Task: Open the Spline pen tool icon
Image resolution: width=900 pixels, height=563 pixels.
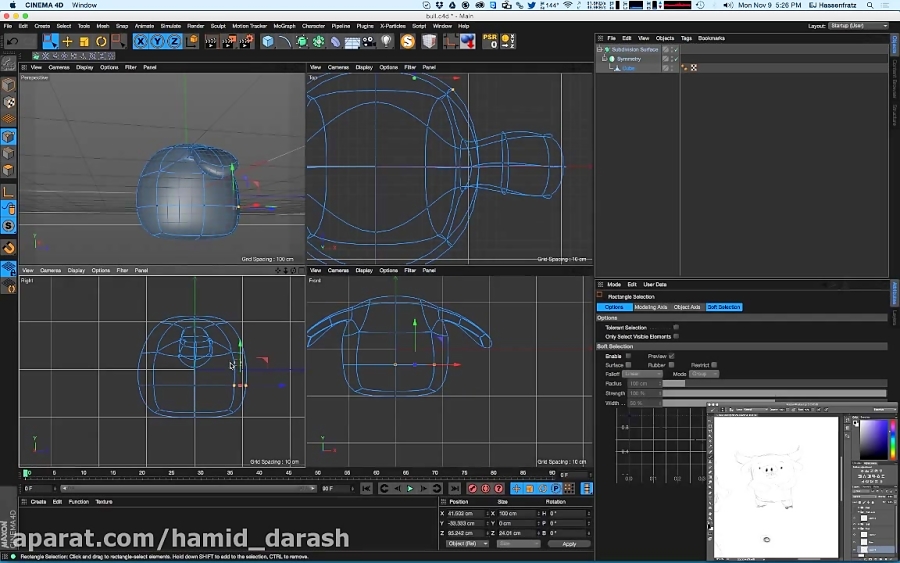Action: click(x=285, y=41)
